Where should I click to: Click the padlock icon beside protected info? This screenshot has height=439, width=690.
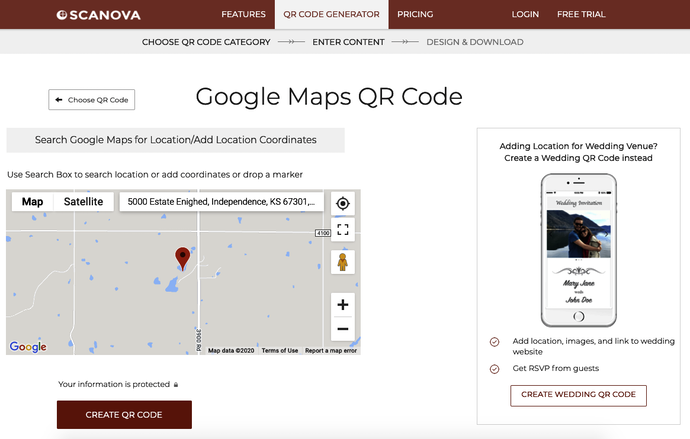tap(176, 384)
